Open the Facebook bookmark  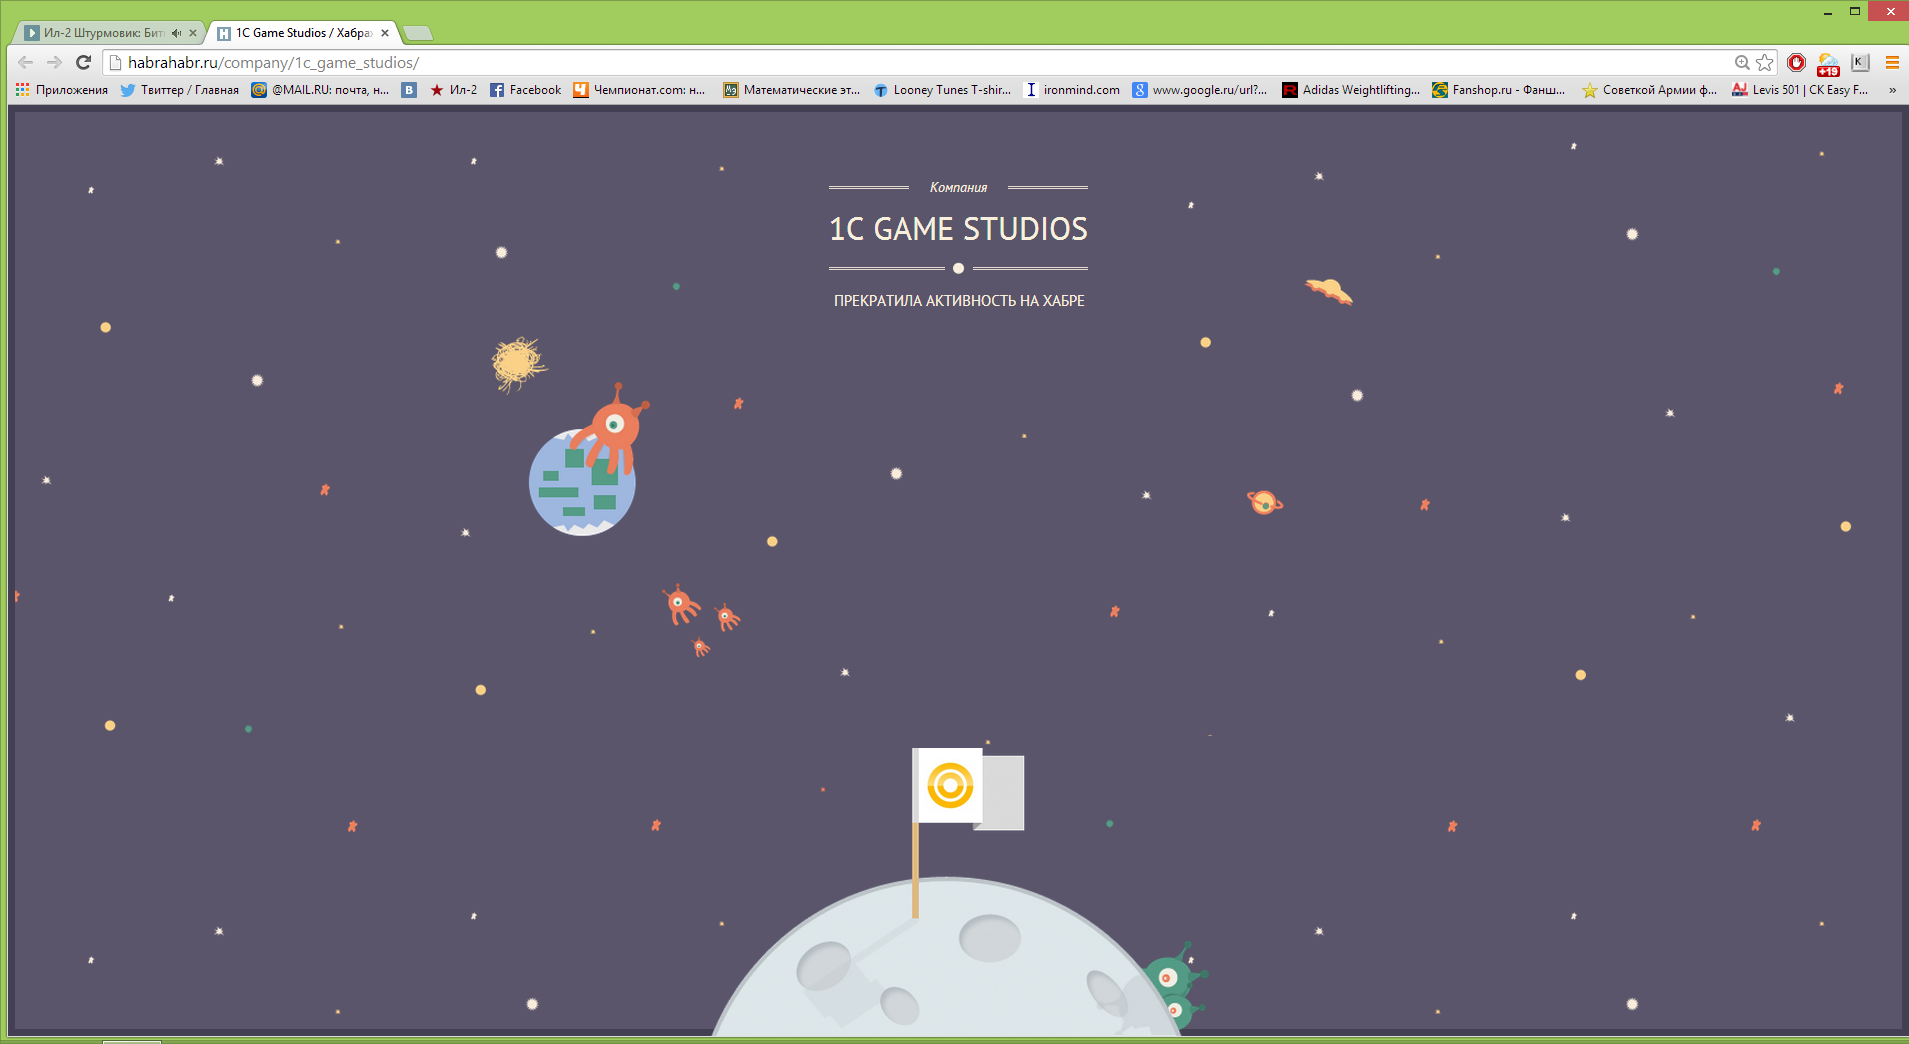tap(526, 90)
